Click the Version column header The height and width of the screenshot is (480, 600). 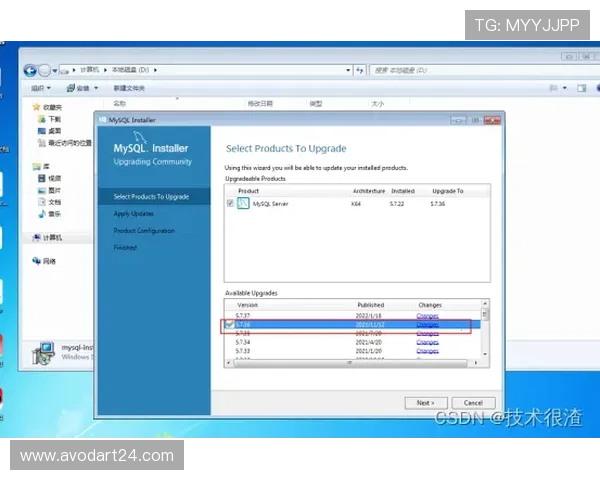pyautogui.click(x=248, y=305)
